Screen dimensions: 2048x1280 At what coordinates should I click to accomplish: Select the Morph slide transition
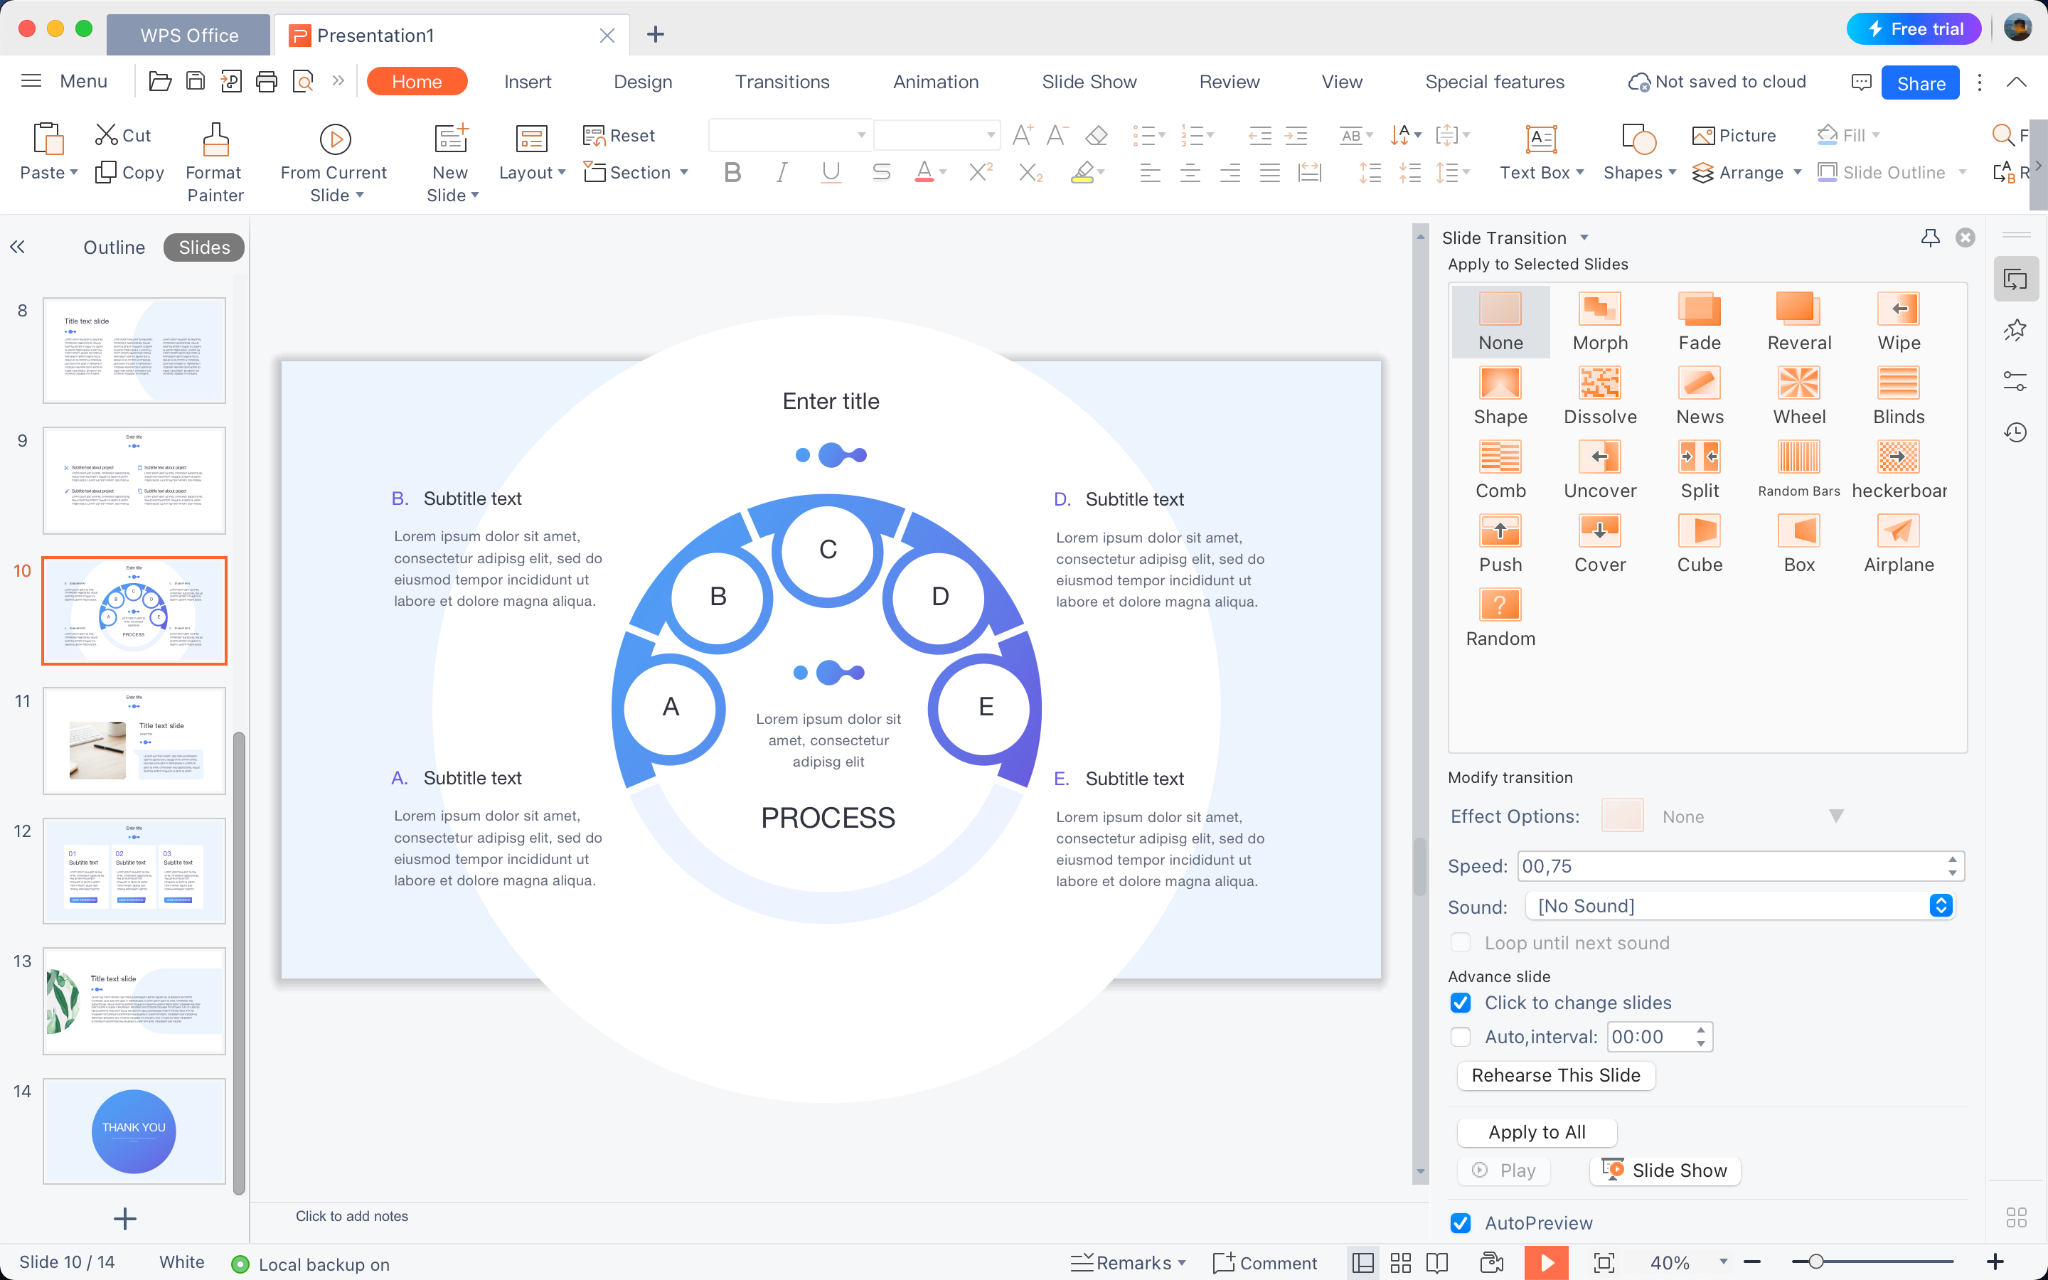[x=1600, y=319]
